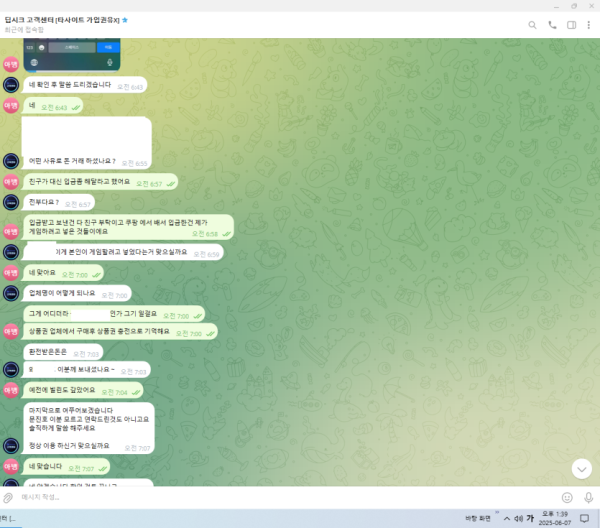Click the '바탕 화면' taskbar toolbar
The width and height of the screenshot is (600, 528).
pos(478,518)
